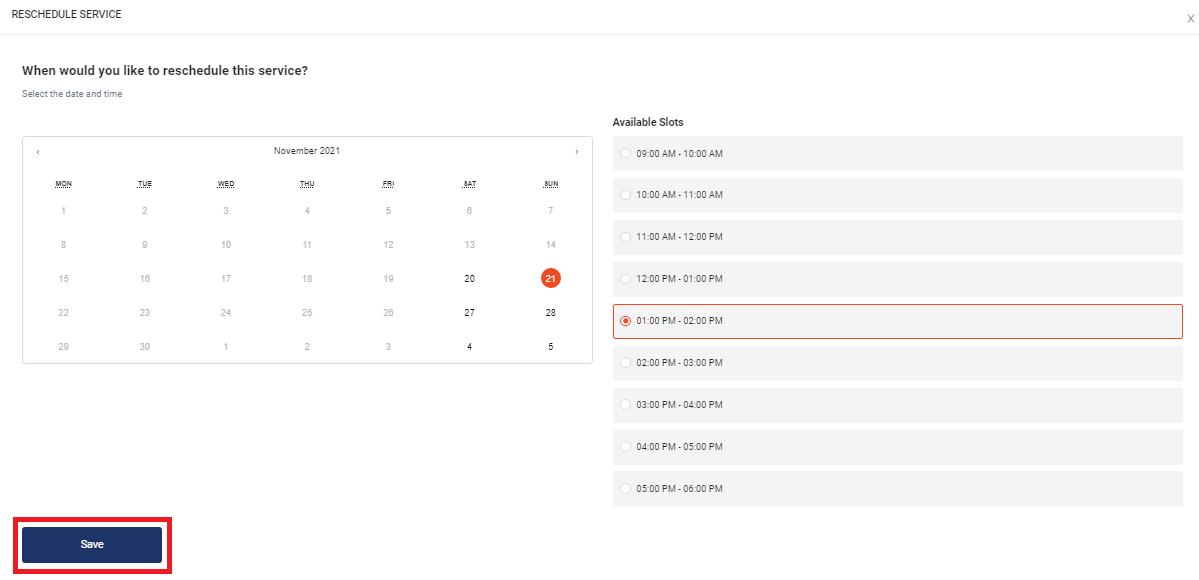Click the November 2021 month header
Screen dimensions: 1199x580
[x=306, y=150]
